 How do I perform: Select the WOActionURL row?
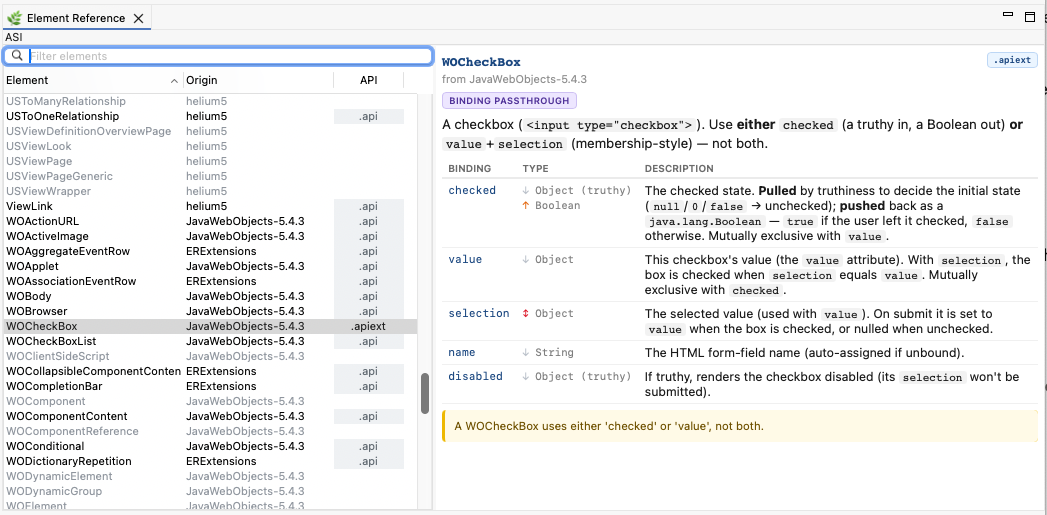pos(210,221)
